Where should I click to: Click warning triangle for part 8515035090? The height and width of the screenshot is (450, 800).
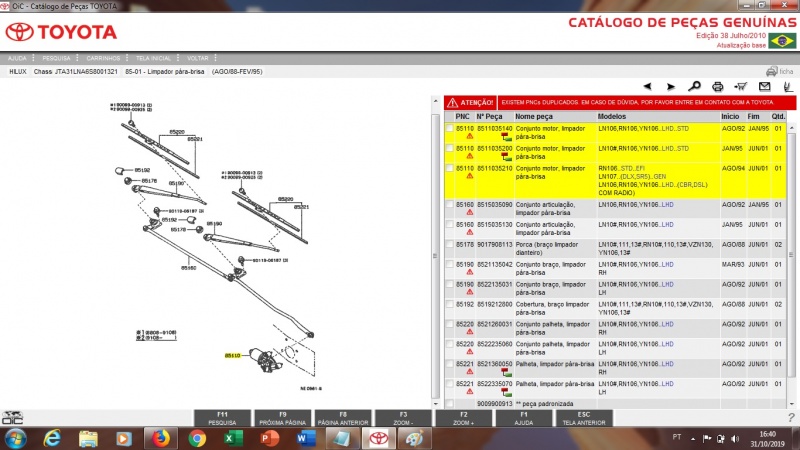click(469, 212)
